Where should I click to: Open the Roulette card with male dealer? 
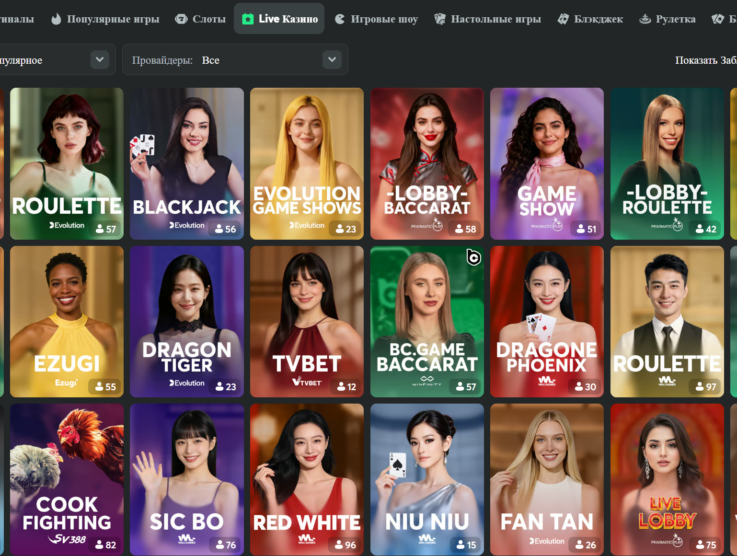[x=667, y=321]
